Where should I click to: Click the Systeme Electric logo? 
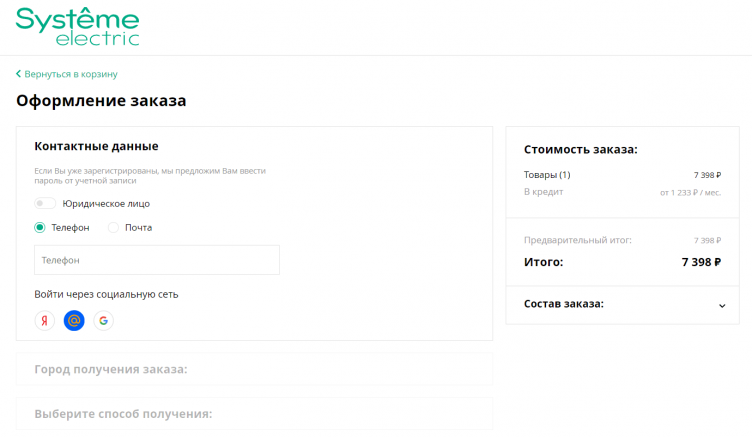tap(78, 26)
